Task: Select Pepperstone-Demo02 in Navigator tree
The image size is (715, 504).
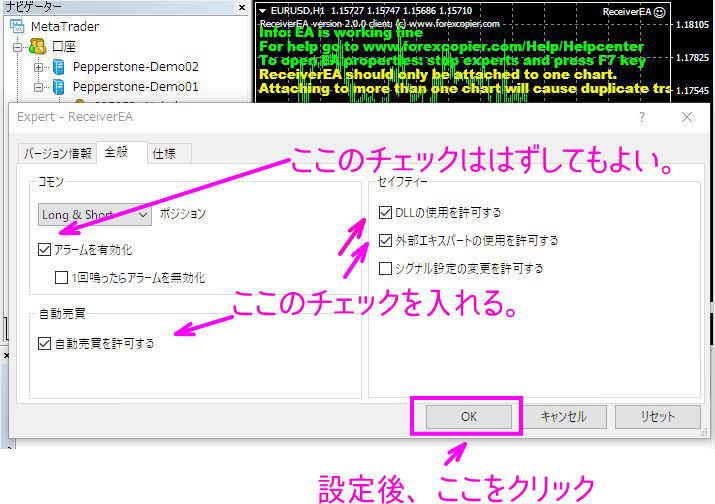Action: click(135, 67)
